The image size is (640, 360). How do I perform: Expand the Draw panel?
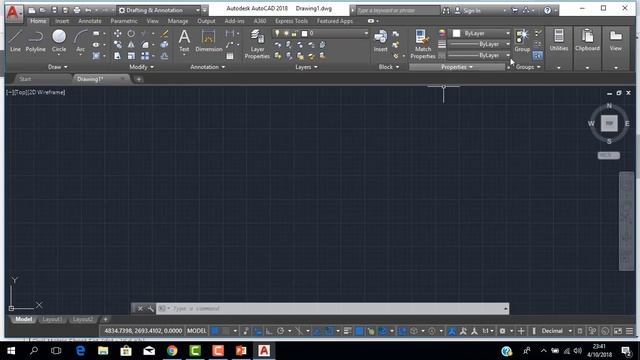tap(58, 67)
